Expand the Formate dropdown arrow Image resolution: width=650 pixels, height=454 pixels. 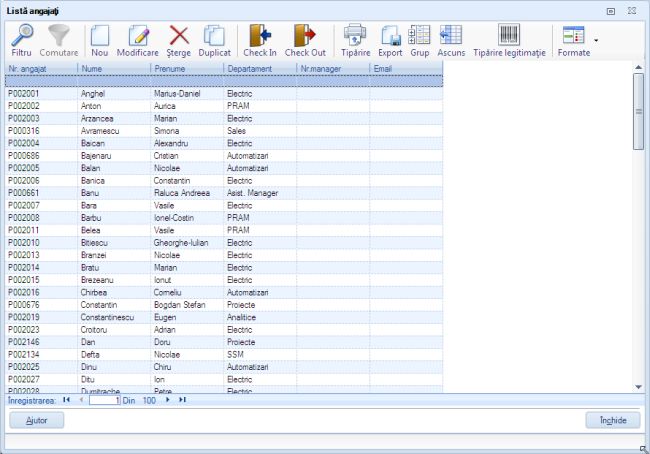pos(596,41)
